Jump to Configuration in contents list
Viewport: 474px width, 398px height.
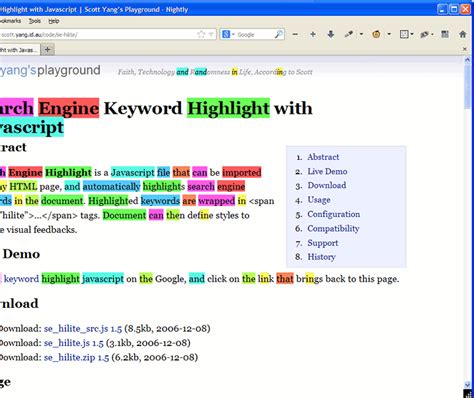pos(333,214)
